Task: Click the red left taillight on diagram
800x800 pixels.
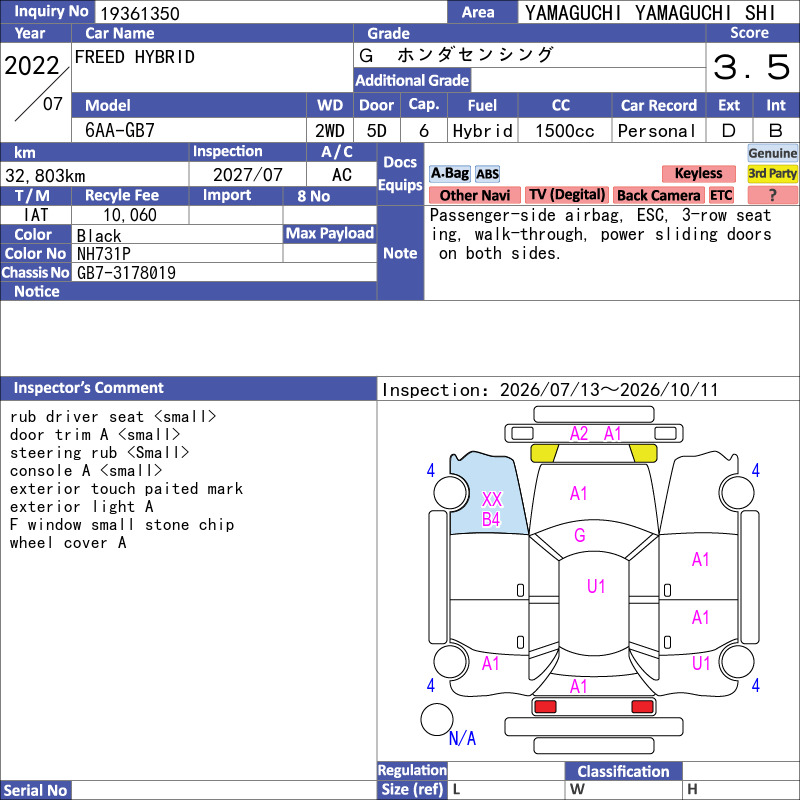Action: tap(545, 707)
